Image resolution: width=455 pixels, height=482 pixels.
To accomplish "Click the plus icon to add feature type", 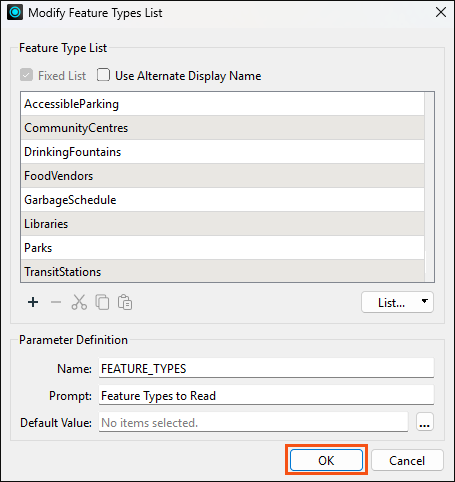I will pos(33,302).
